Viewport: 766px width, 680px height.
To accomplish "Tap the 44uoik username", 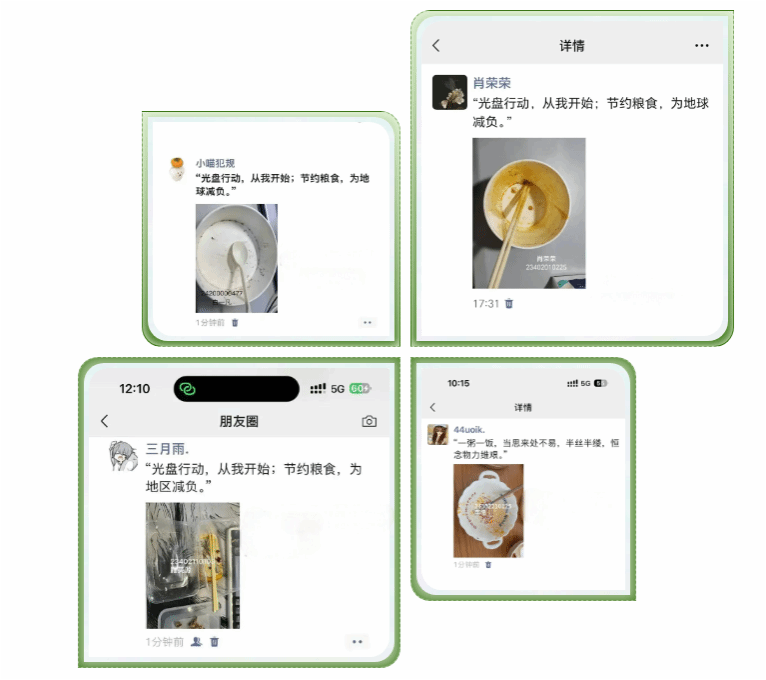I will (469, 429).
